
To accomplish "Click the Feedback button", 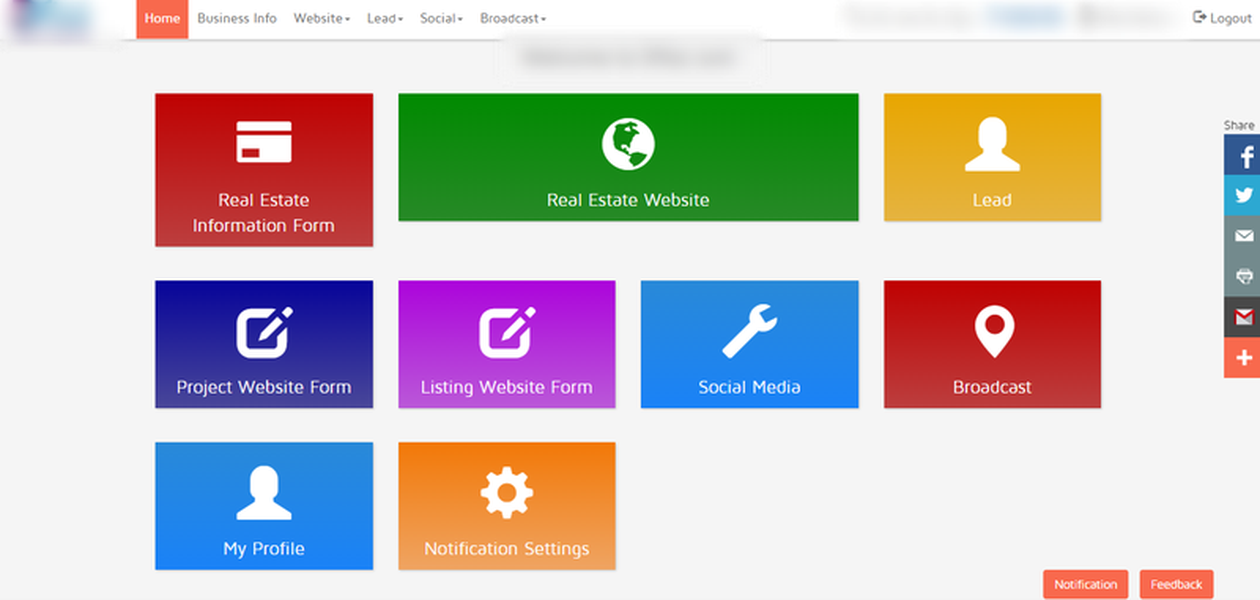I will coord(1177,584).
